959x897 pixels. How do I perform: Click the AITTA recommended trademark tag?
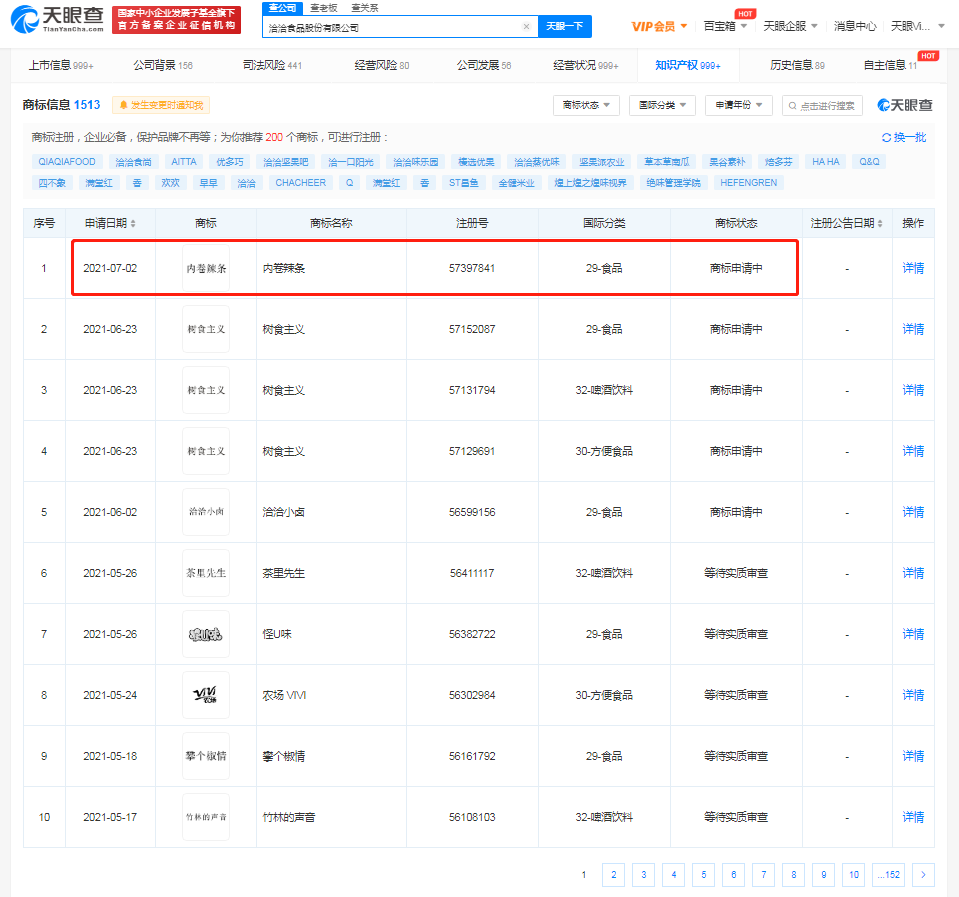[x=183, y=162]
